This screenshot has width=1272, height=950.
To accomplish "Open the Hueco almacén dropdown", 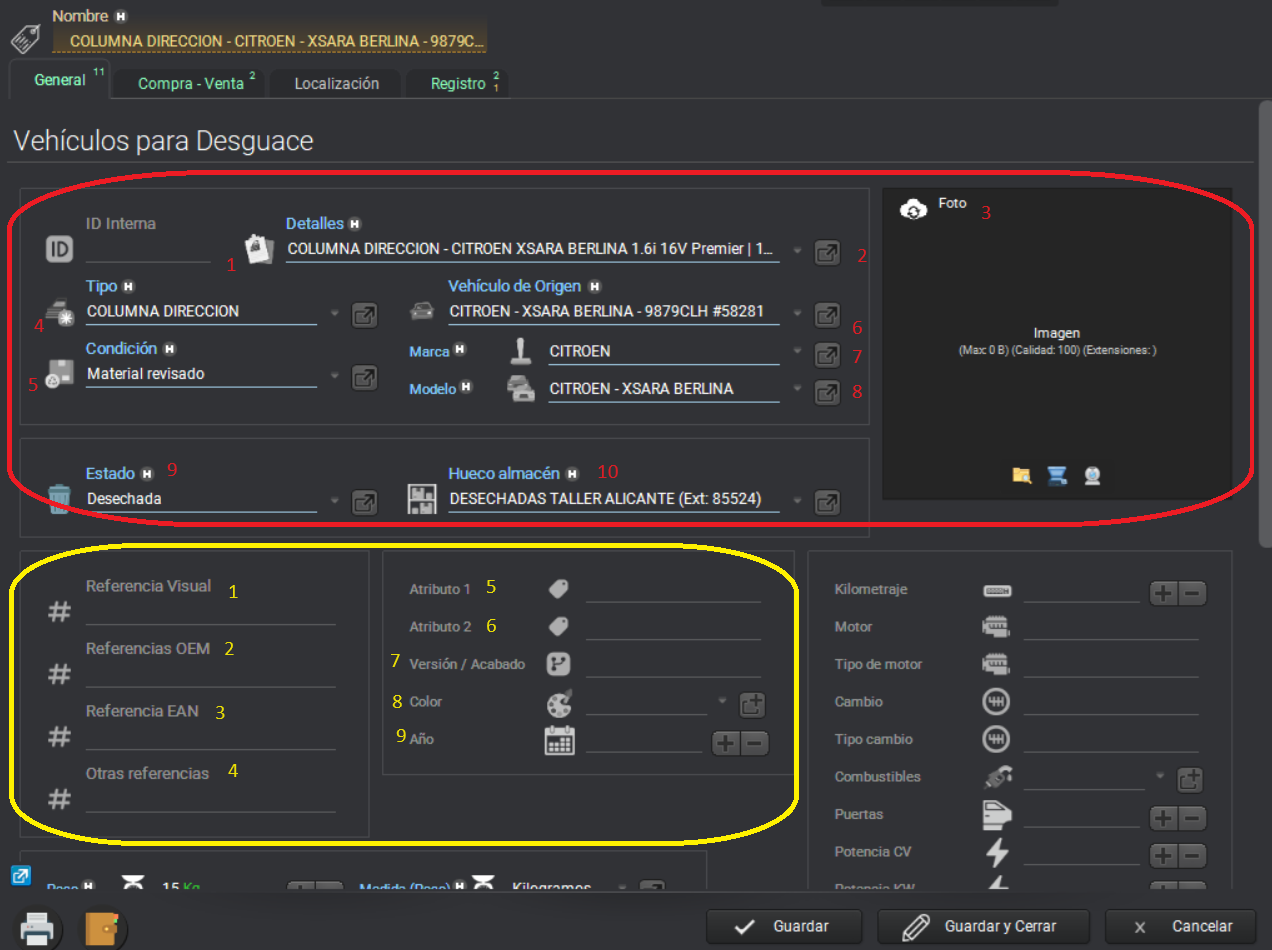I will 797,500.
